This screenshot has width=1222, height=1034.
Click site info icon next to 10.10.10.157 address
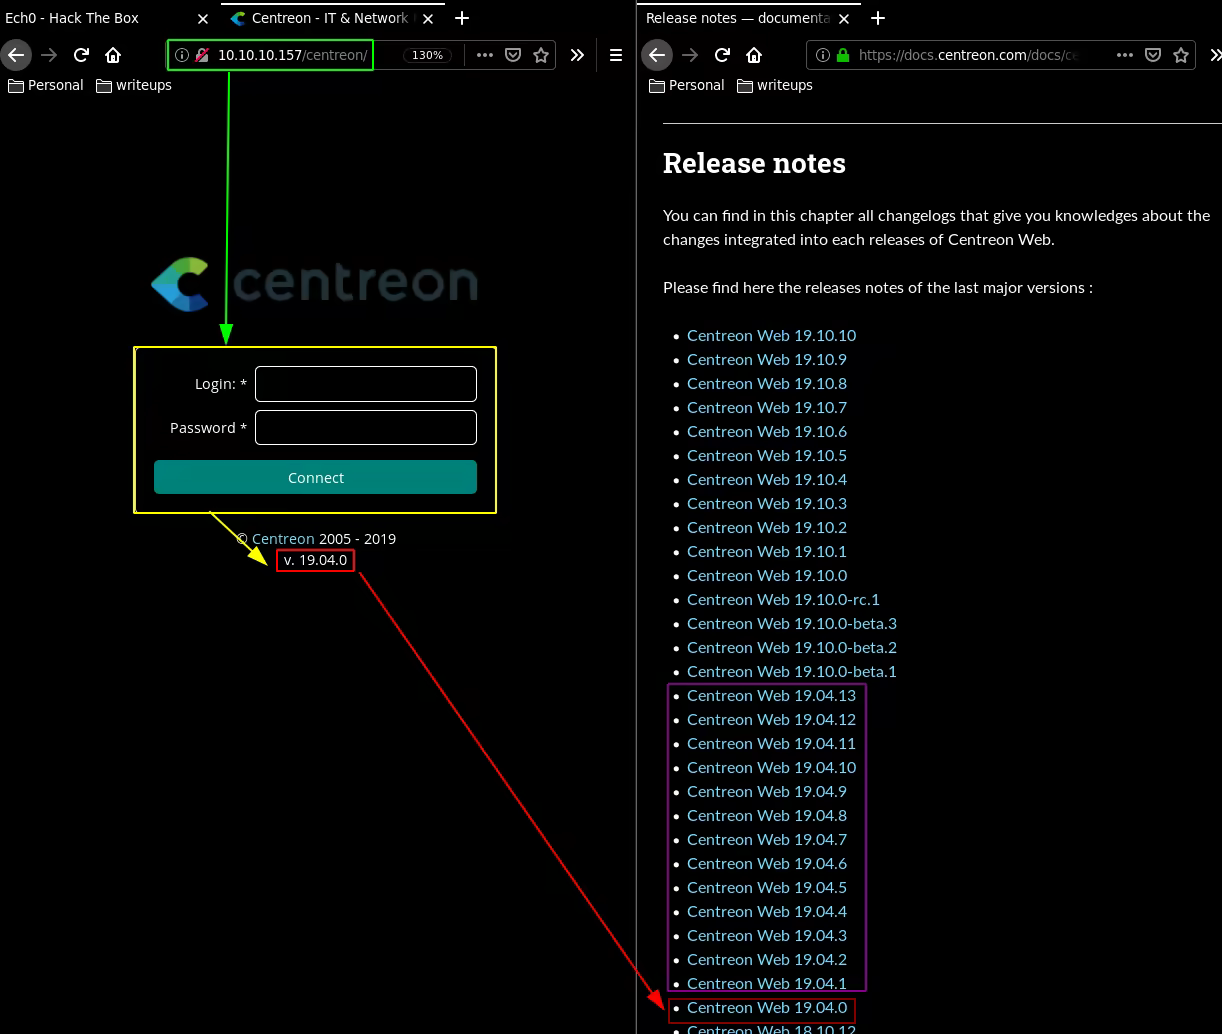coord(182,55)
